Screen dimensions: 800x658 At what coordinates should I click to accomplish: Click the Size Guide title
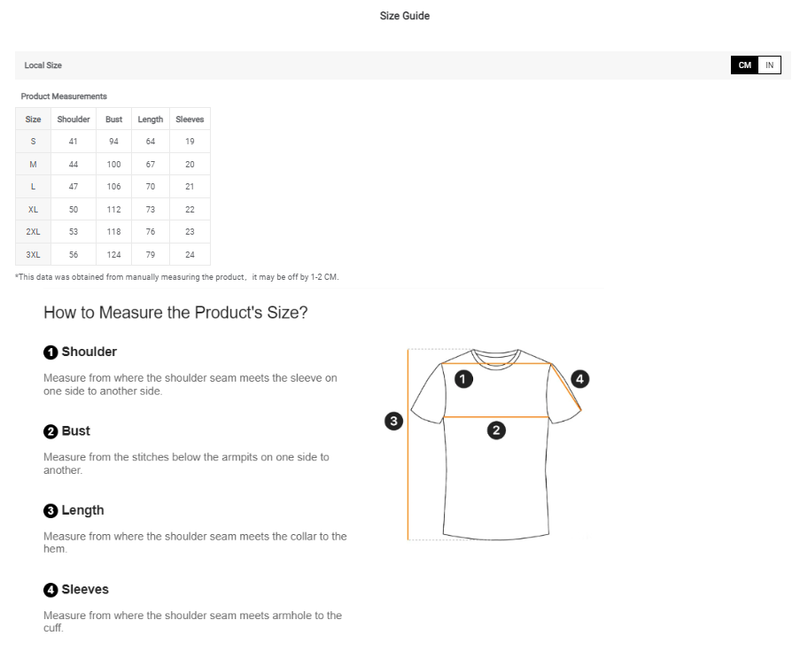tap(405, 16)
